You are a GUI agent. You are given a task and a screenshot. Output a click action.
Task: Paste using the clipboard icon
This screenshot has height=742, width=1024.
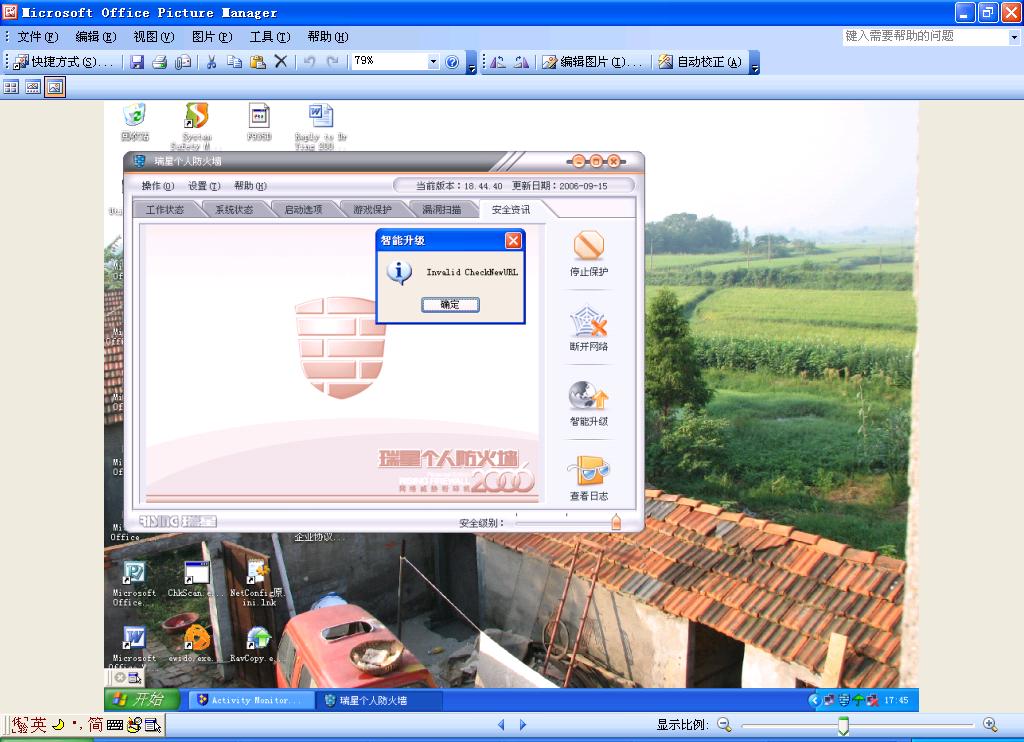click(x=258, y=62)
